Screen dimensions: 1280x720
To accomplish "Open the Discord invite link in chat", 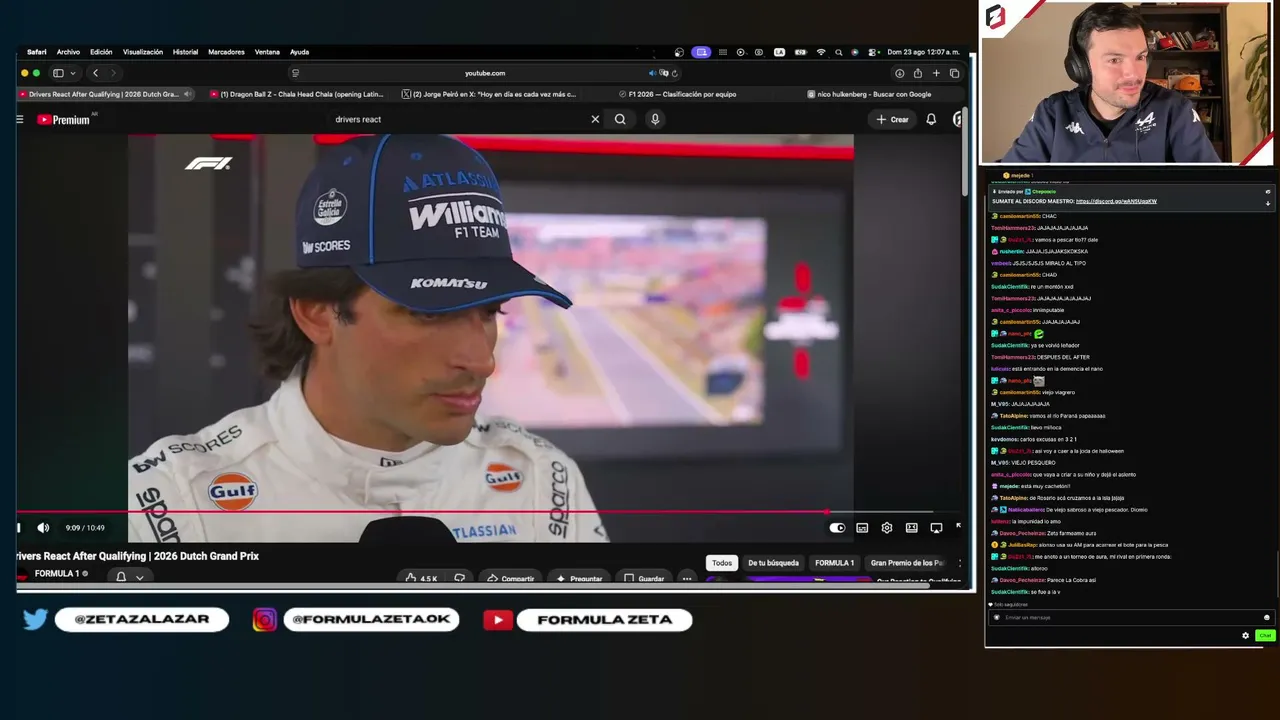I will [1116, 201].
